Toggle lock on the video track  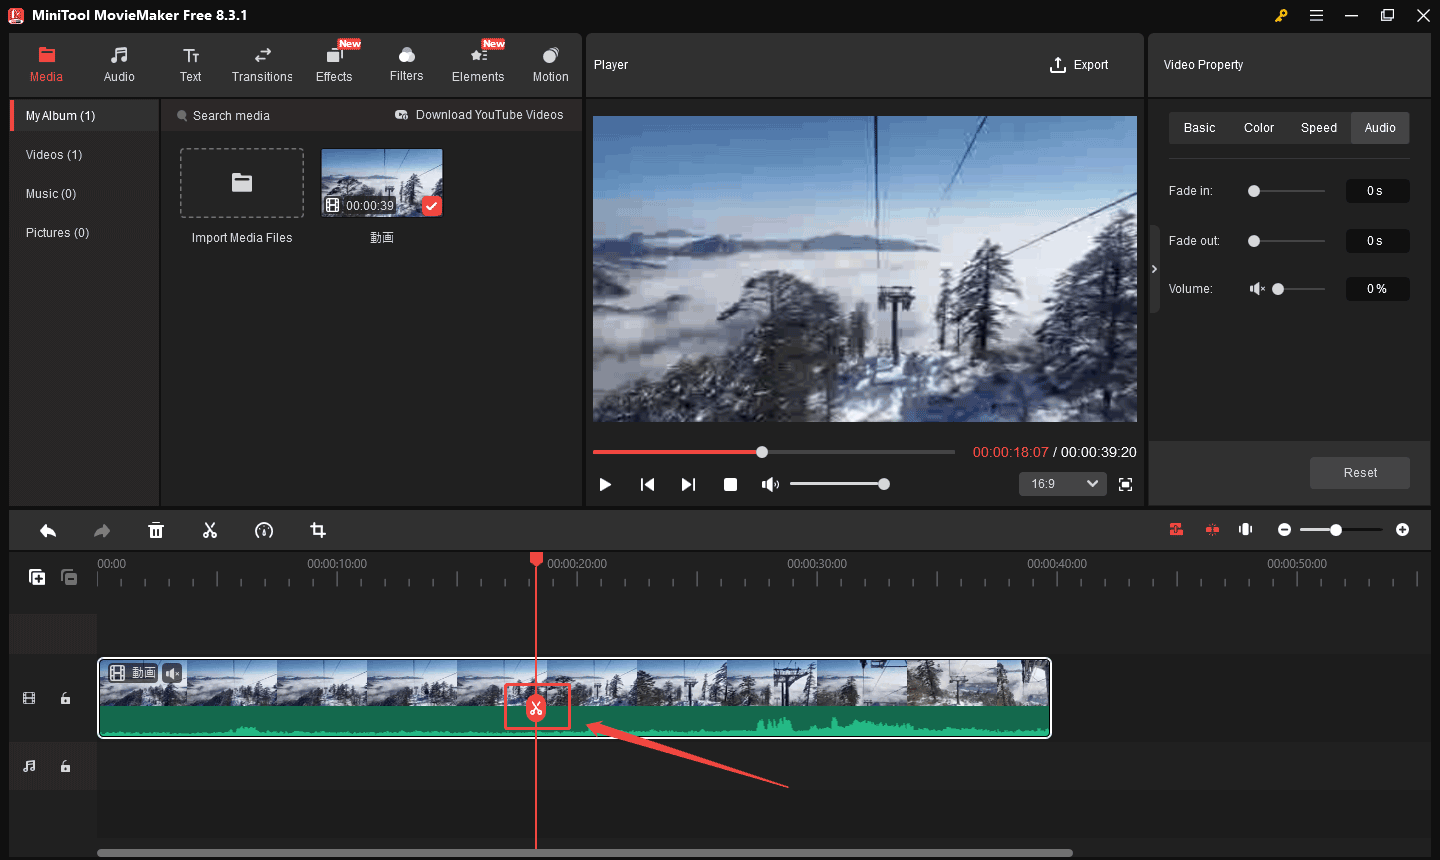[66, 698]
